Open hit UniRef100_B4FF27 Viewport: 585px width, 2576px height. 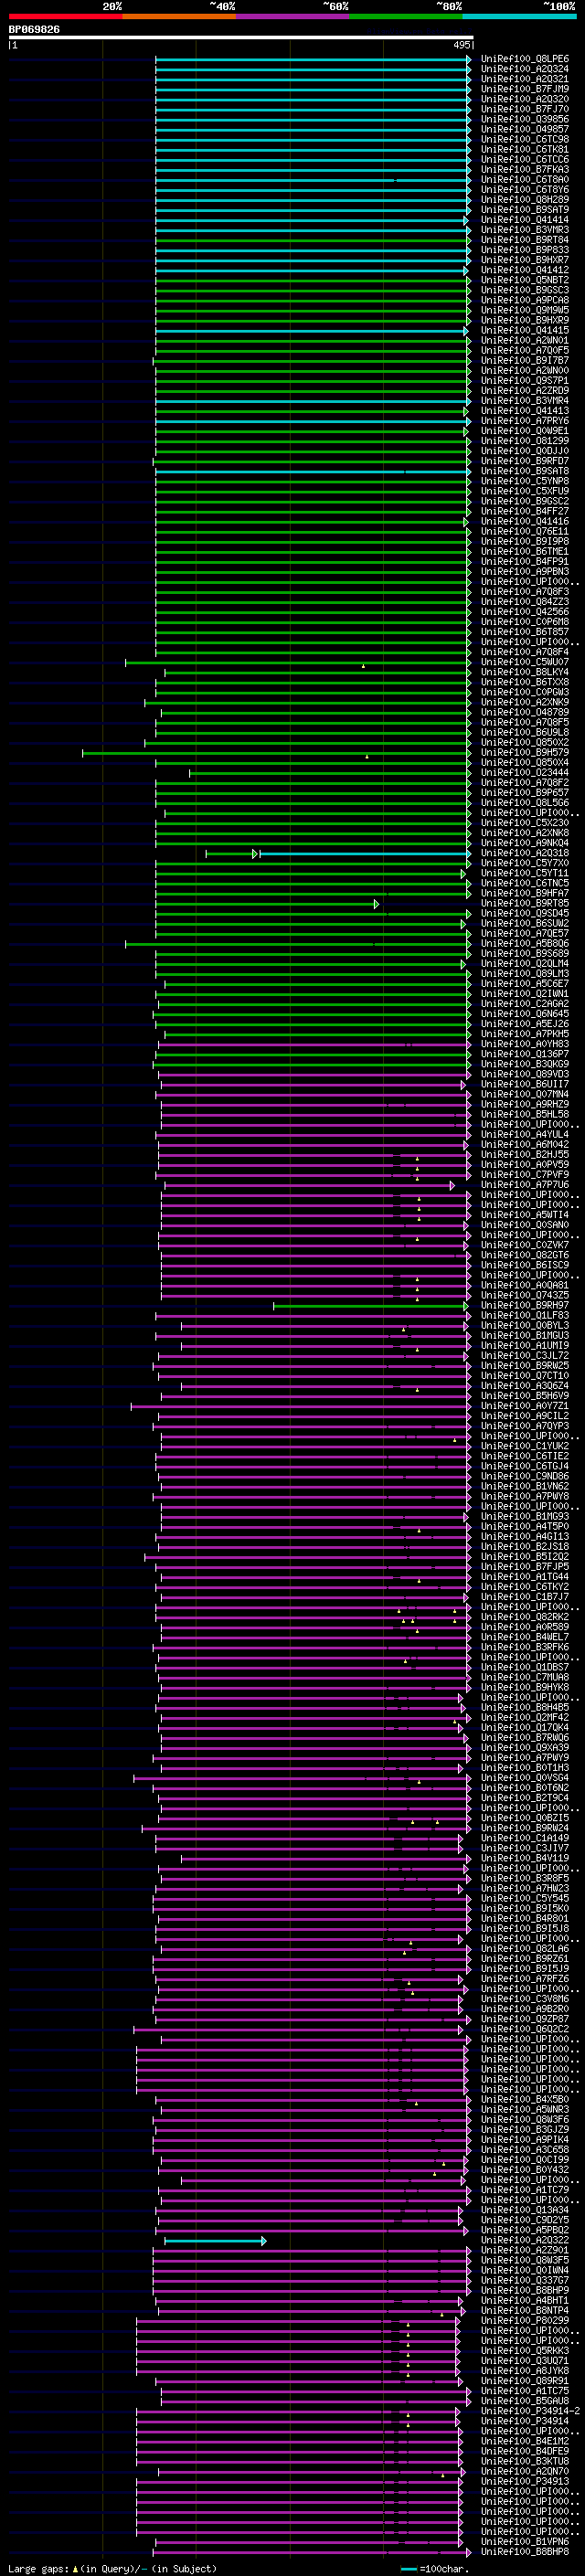(525, 511)
